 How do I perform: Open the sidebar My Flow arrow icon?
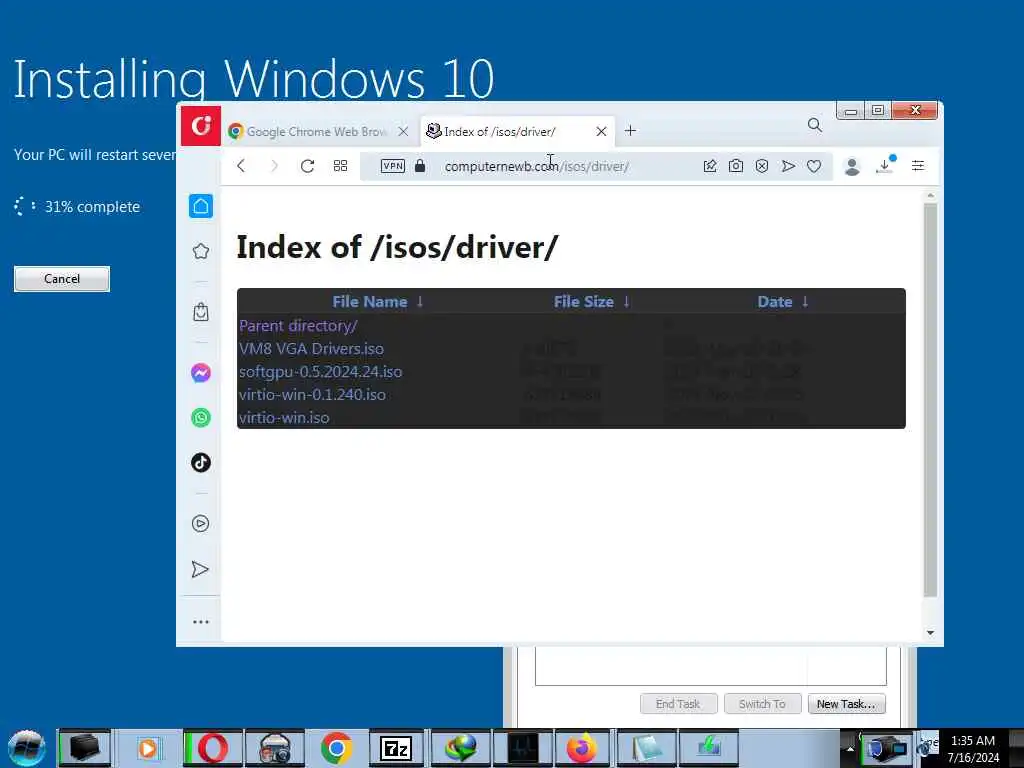pos(200,569)
